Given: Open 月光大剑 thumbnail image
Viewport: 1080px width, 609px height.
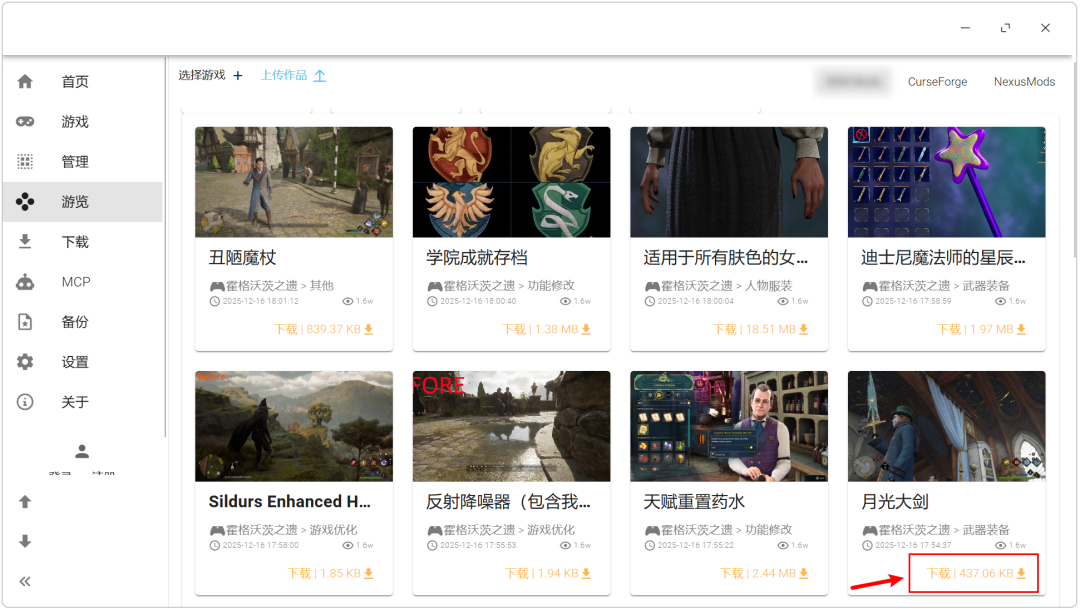Looking at the screenshot, I should click(x=946, y=426).
